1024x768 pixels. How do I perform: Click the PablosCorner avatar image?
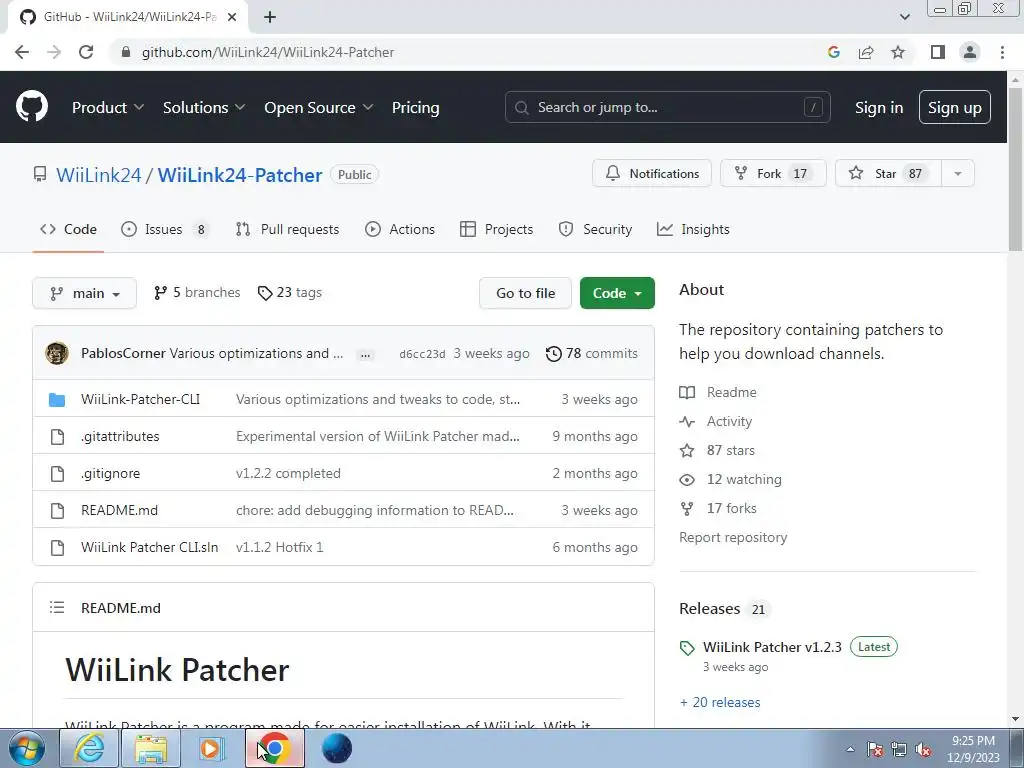pyautogui.click(x=57, y=353)
